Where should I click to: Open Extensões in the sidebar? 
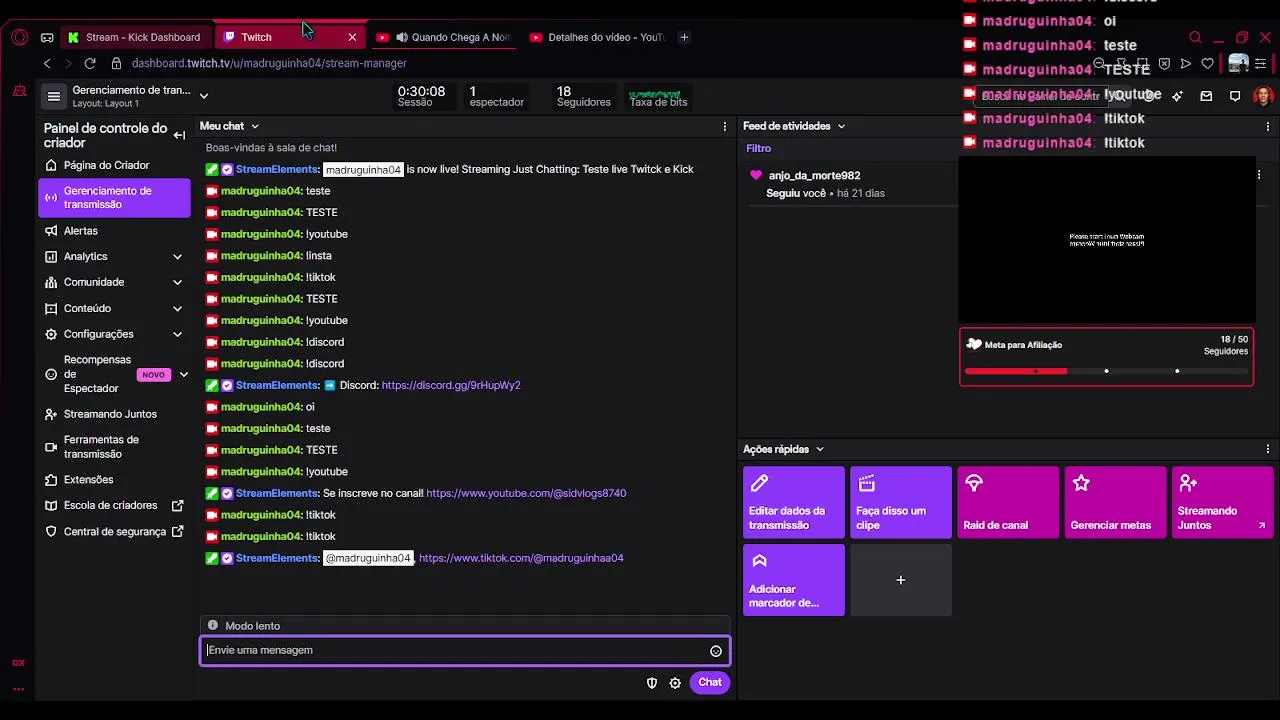[114, 480]
